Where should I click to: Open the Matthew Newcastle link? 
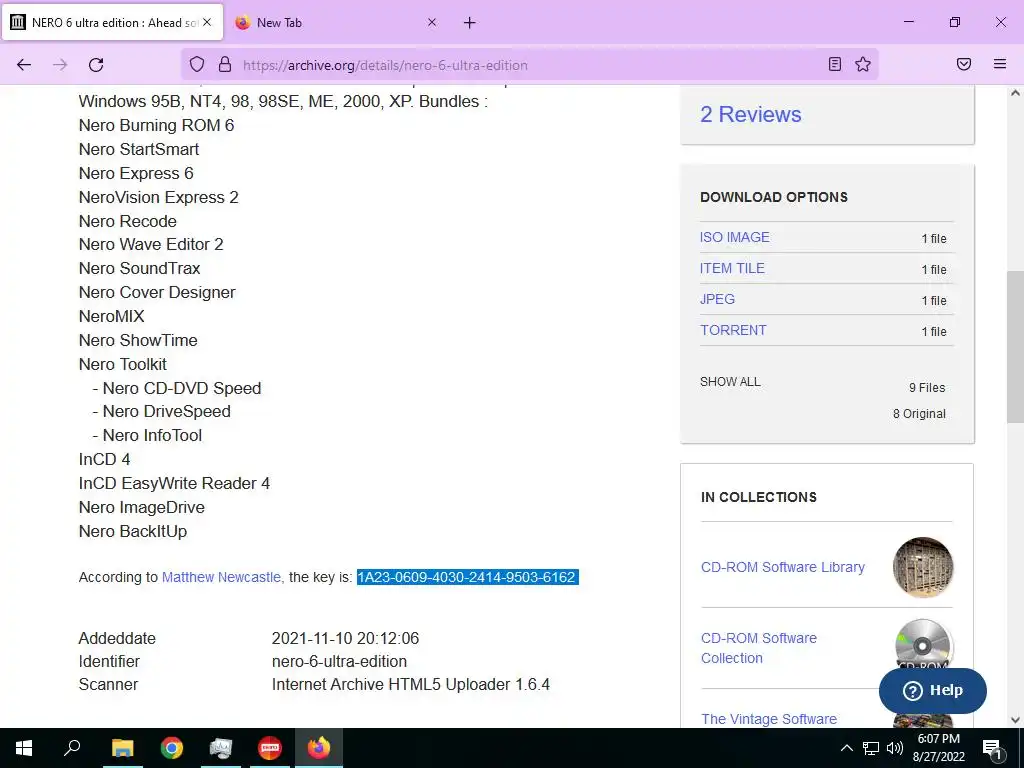(222, 577)
